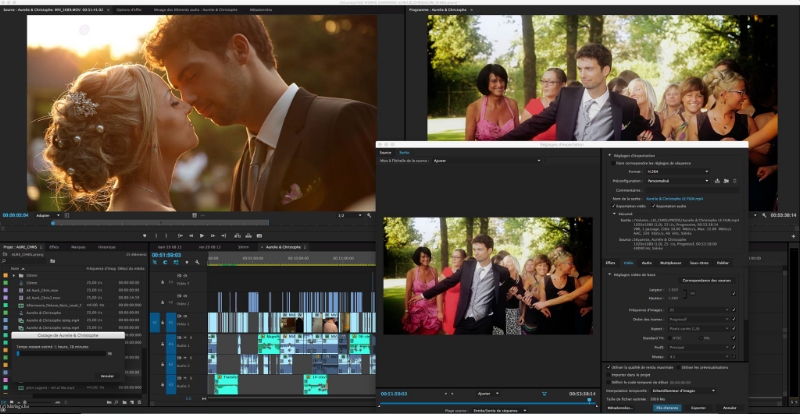Open the Préconfiguration Personnalisé dropdown
This screenshot has height=414, width=800.
680,180
